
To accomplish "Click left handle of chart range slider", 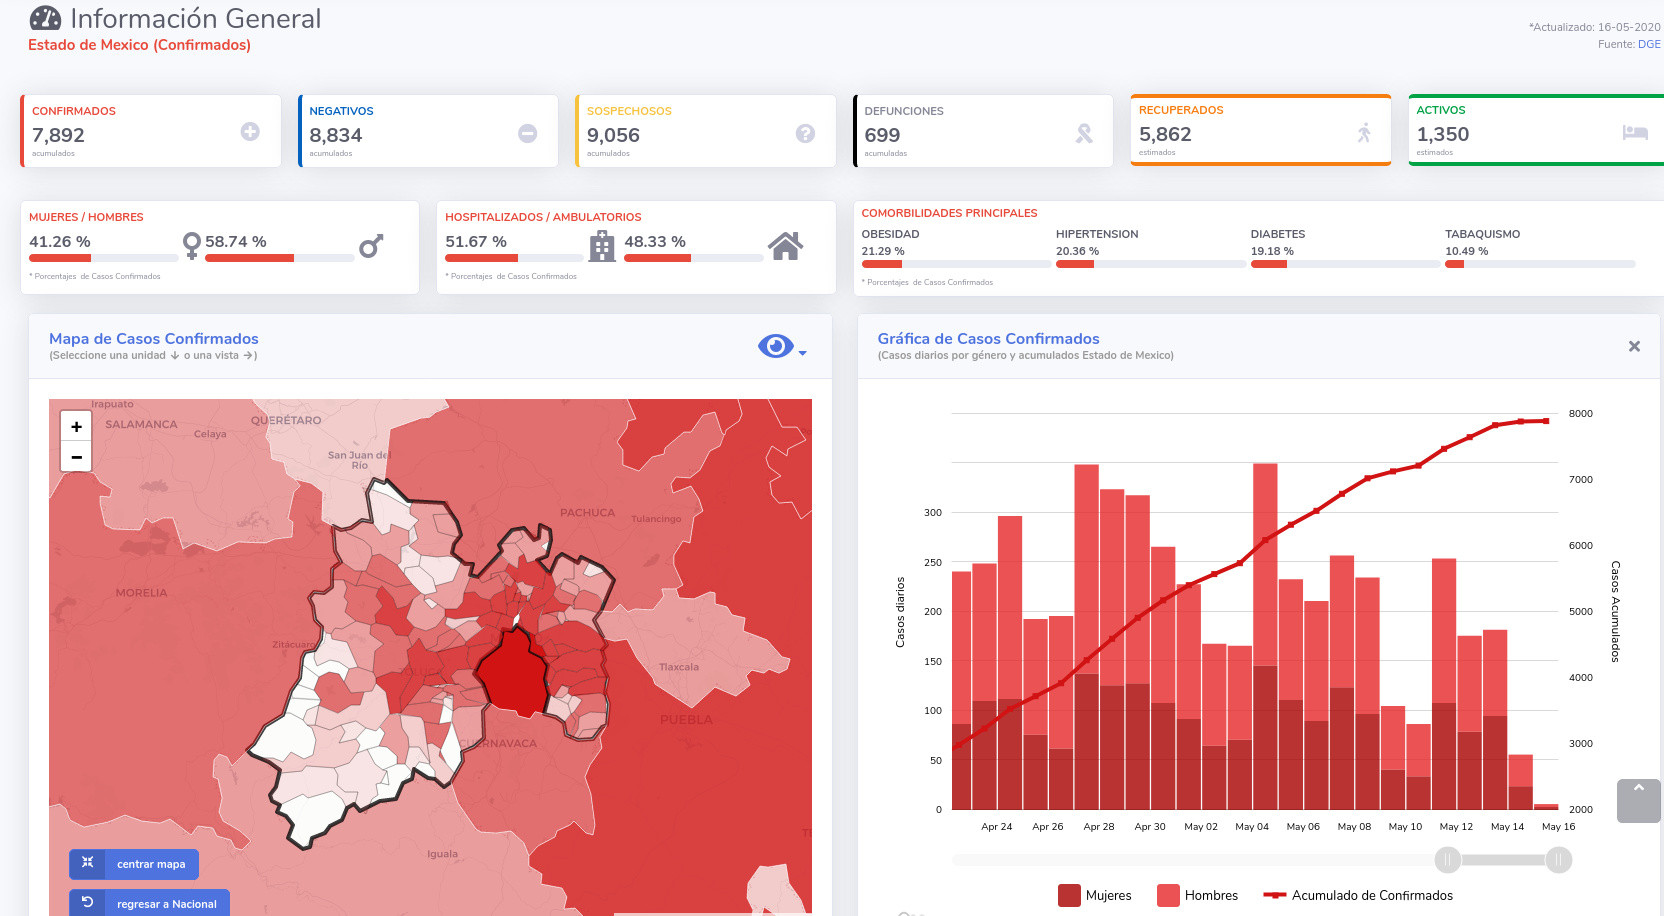I will click(1447, 860).
